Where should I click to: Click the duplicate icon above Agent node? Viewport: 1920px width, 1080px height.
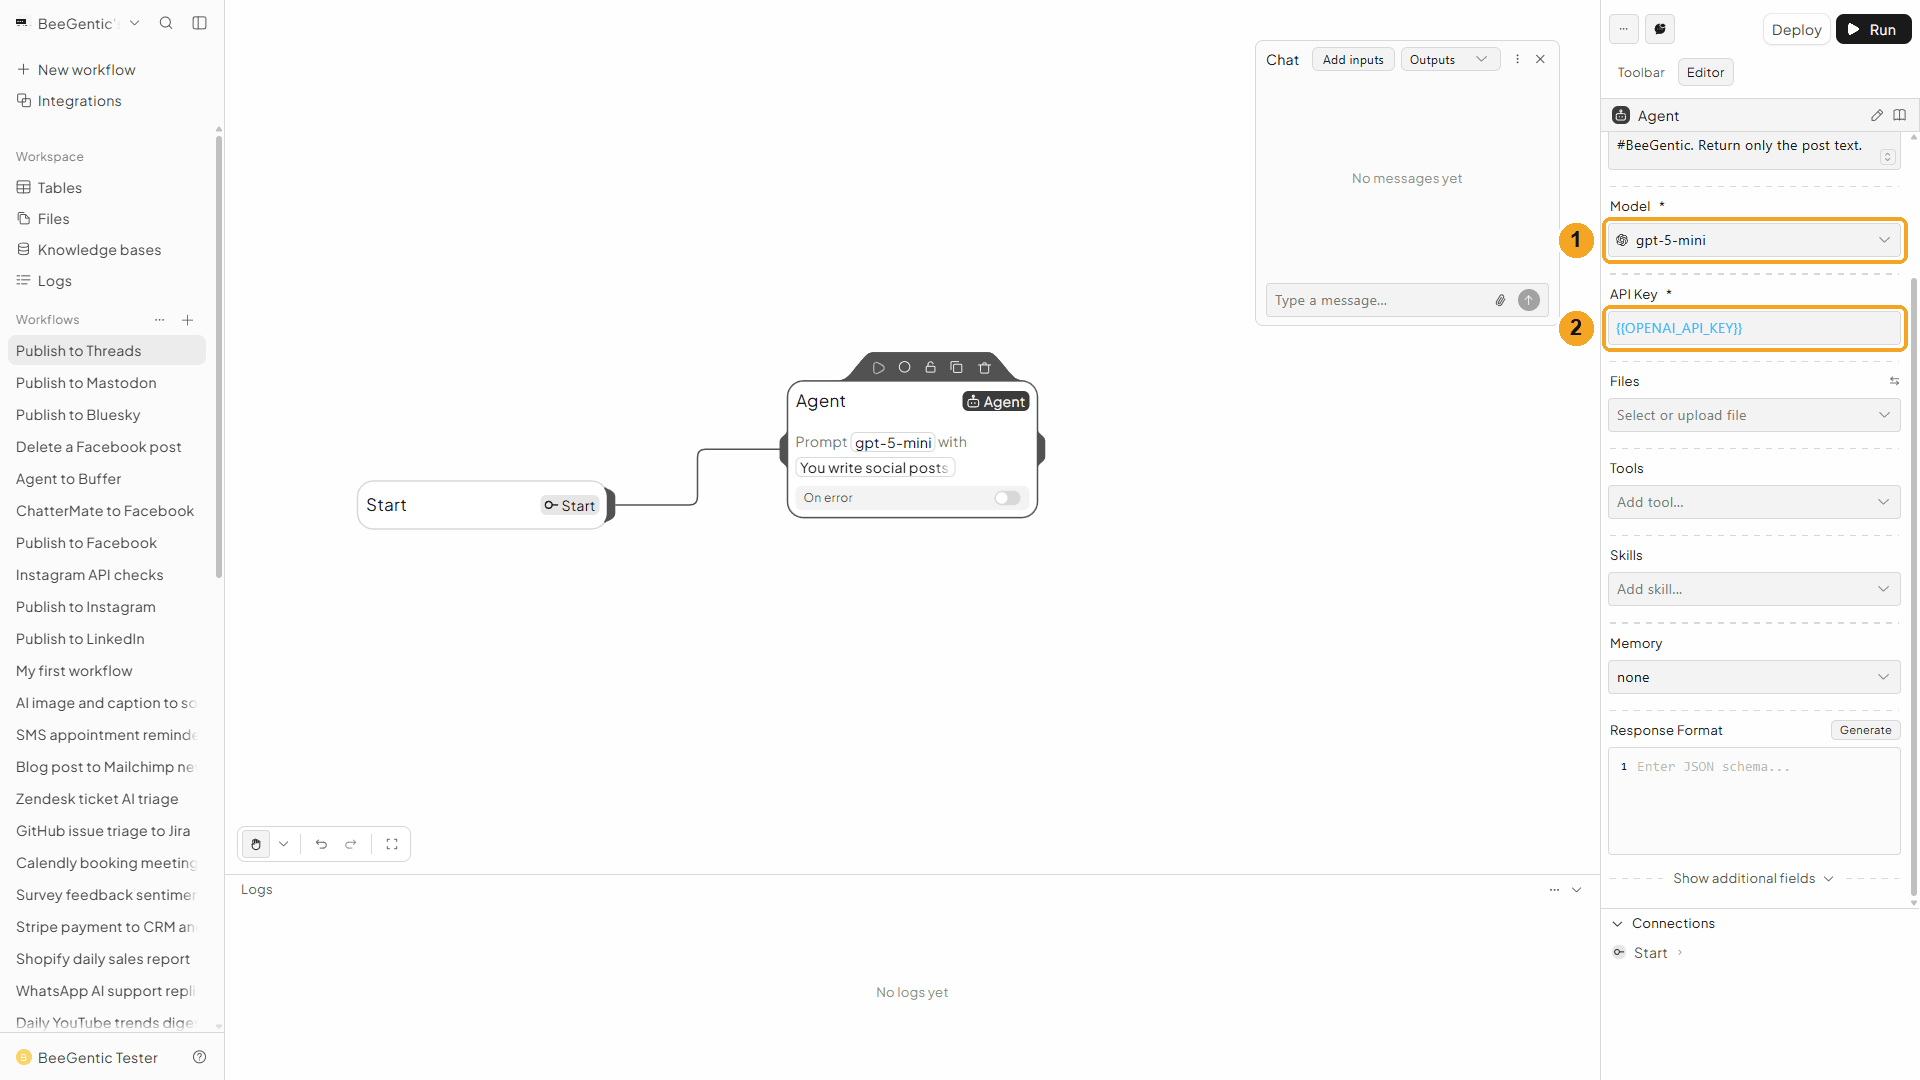956,368
